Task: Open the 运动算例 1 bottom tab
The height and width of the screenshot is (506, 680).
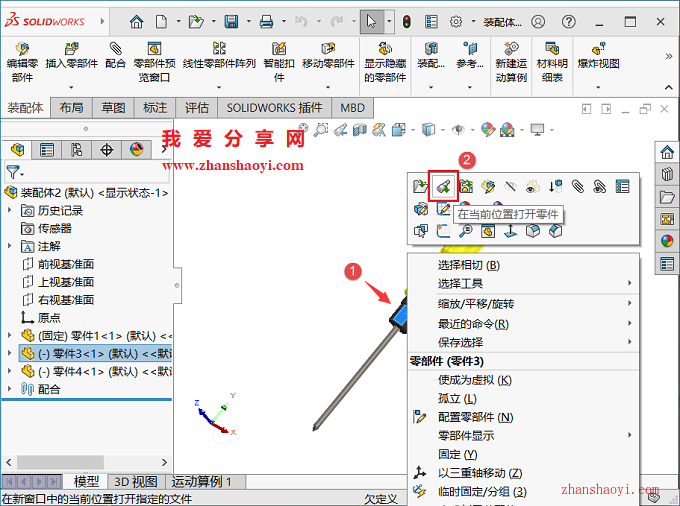Action: tap(202, 481)
